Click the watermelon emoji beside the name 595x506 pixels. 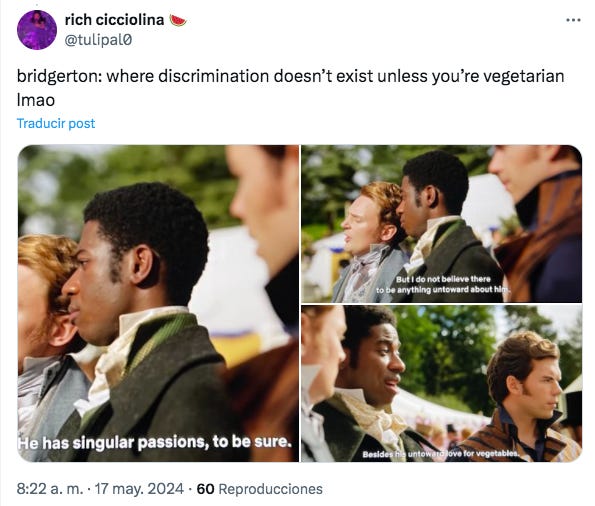pos(178,20)
